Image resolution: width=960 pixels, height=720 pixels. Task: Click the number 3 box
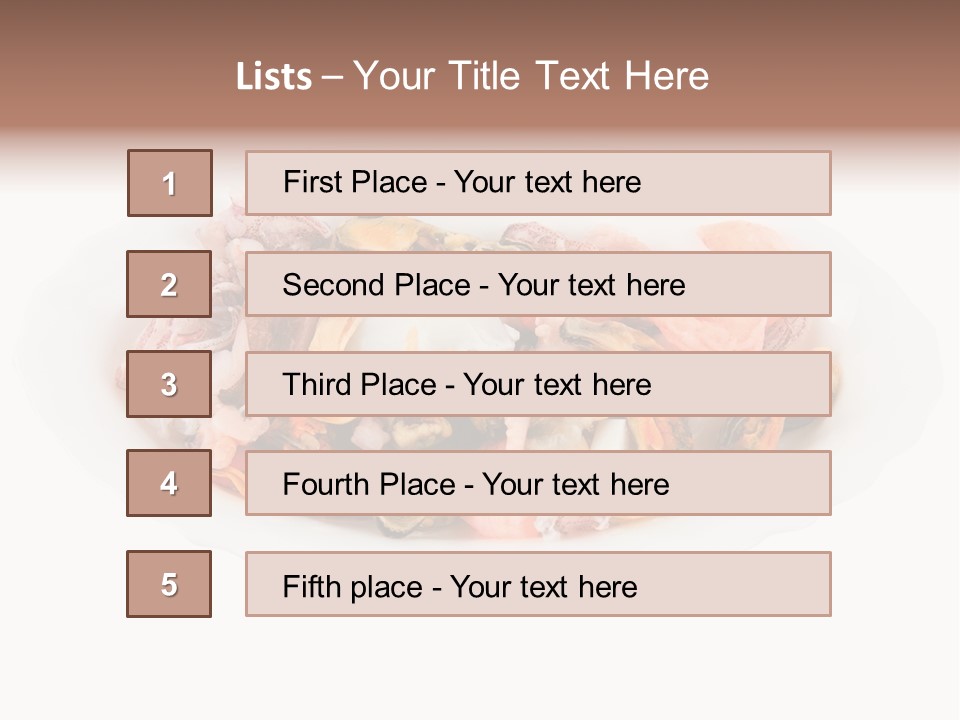tap(169, 384)
